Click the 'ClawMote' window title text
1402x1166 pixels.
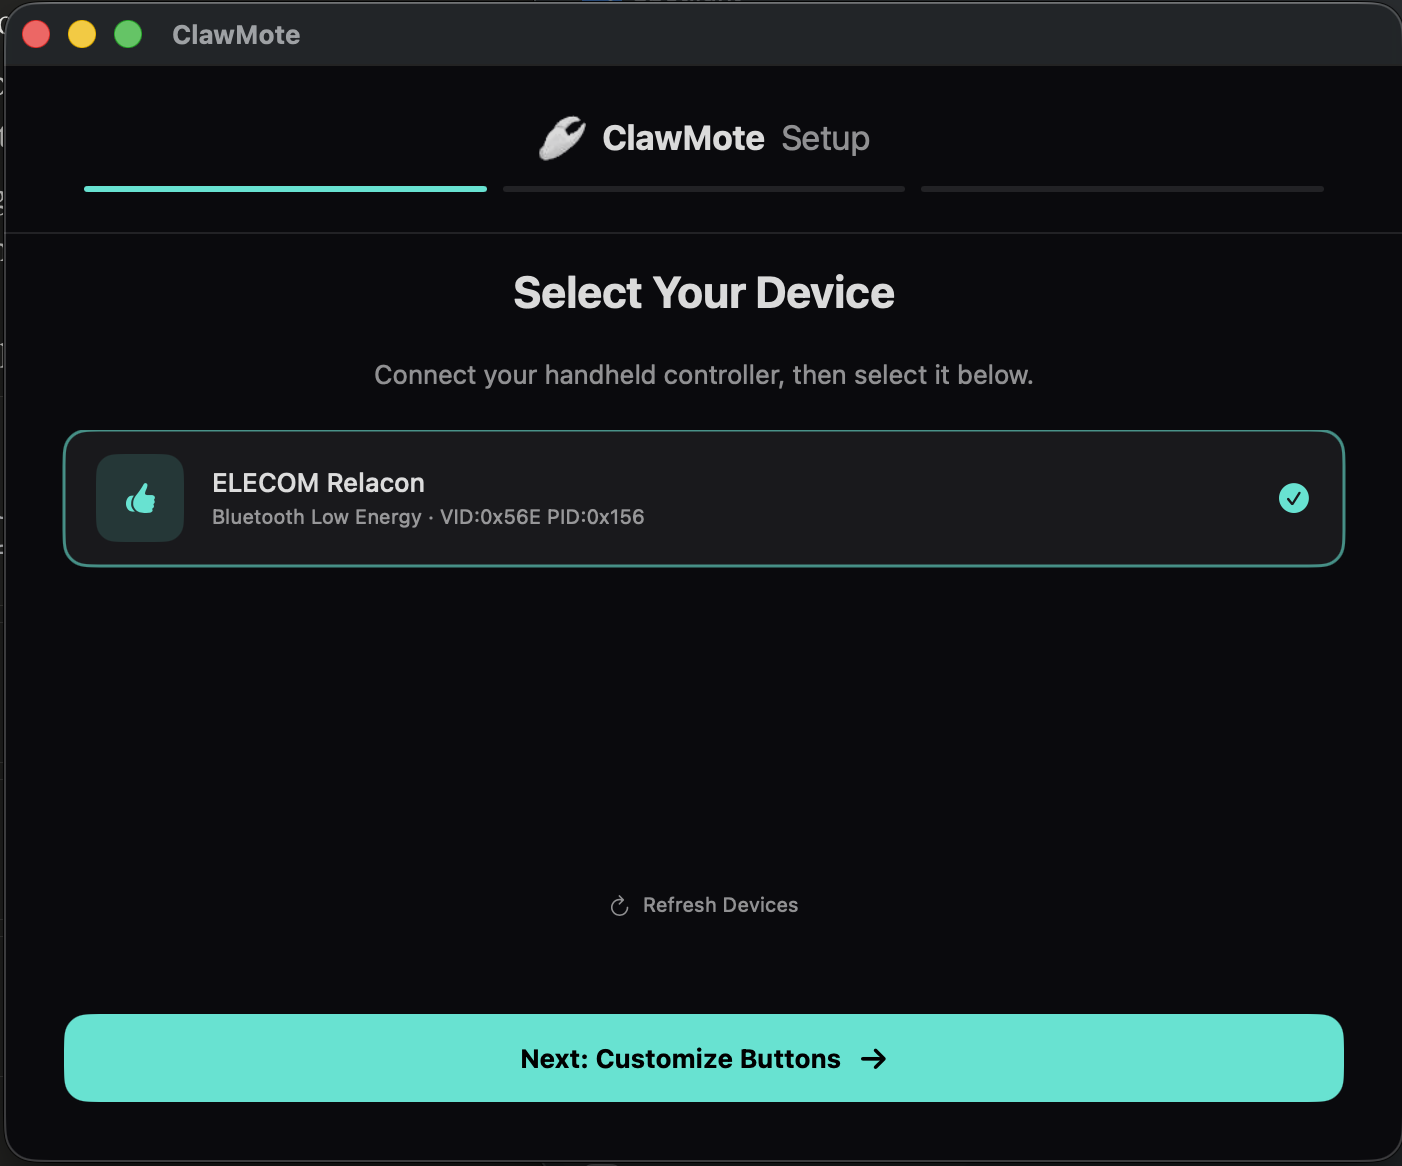pyautogui.click(x=236, y=35)
